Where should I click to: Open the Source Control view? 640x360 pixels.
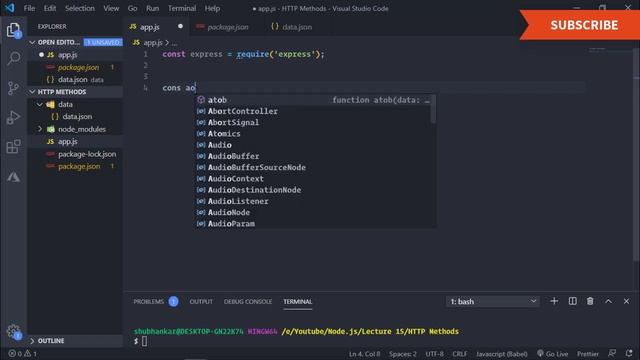[x=13, y=88]
